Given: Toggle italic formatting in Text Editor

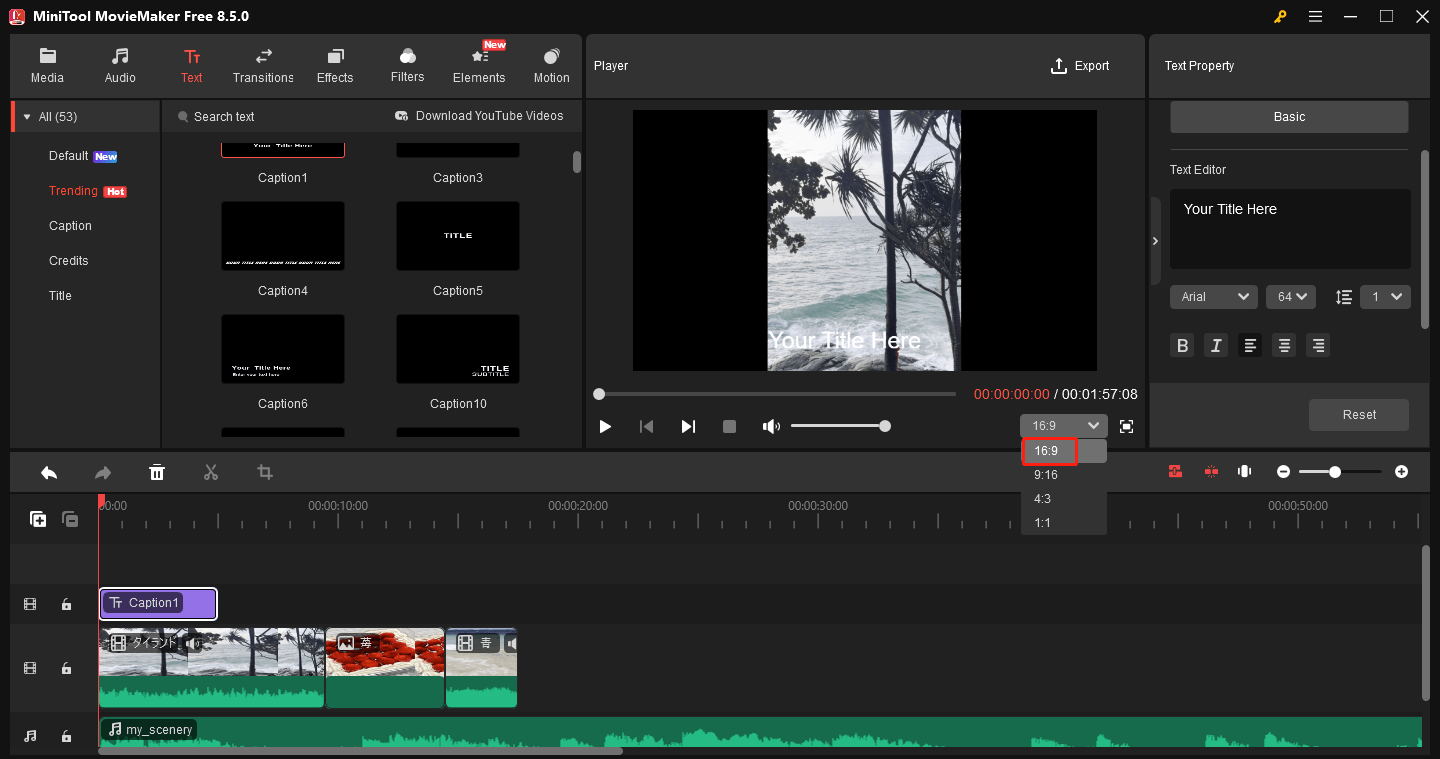Looking at the screenshot, I should click(1215, 345).
